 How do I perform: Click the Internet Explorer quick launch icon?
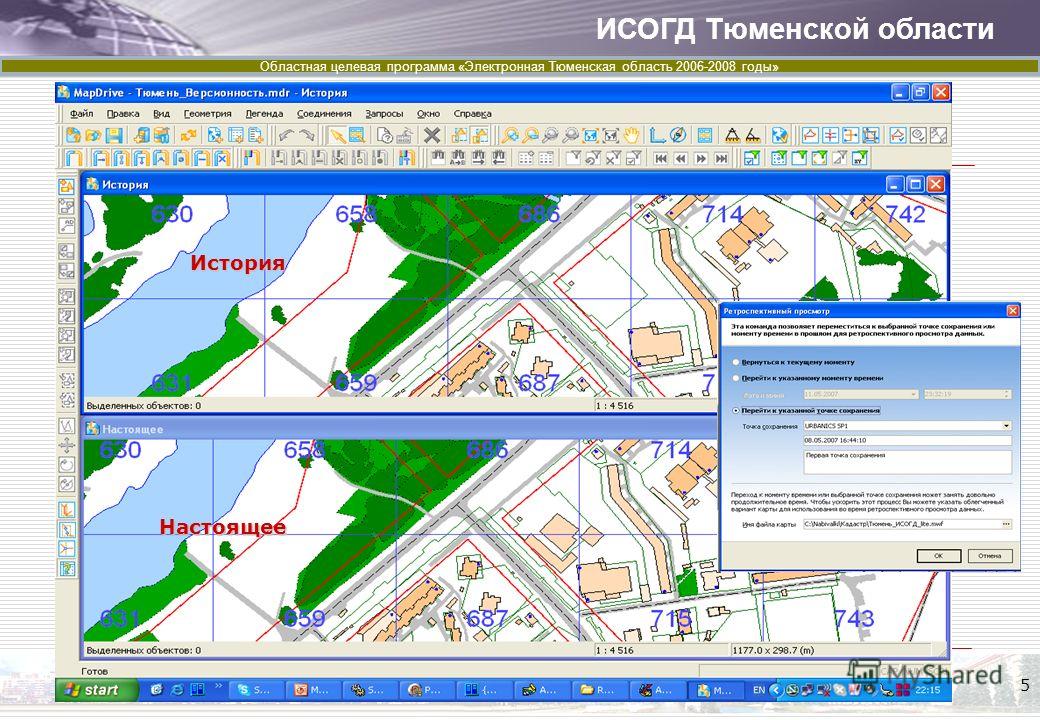176,690
